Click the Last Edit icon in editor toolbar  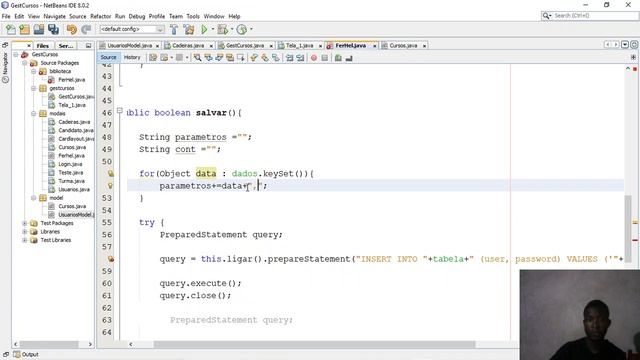click(153, 58)
